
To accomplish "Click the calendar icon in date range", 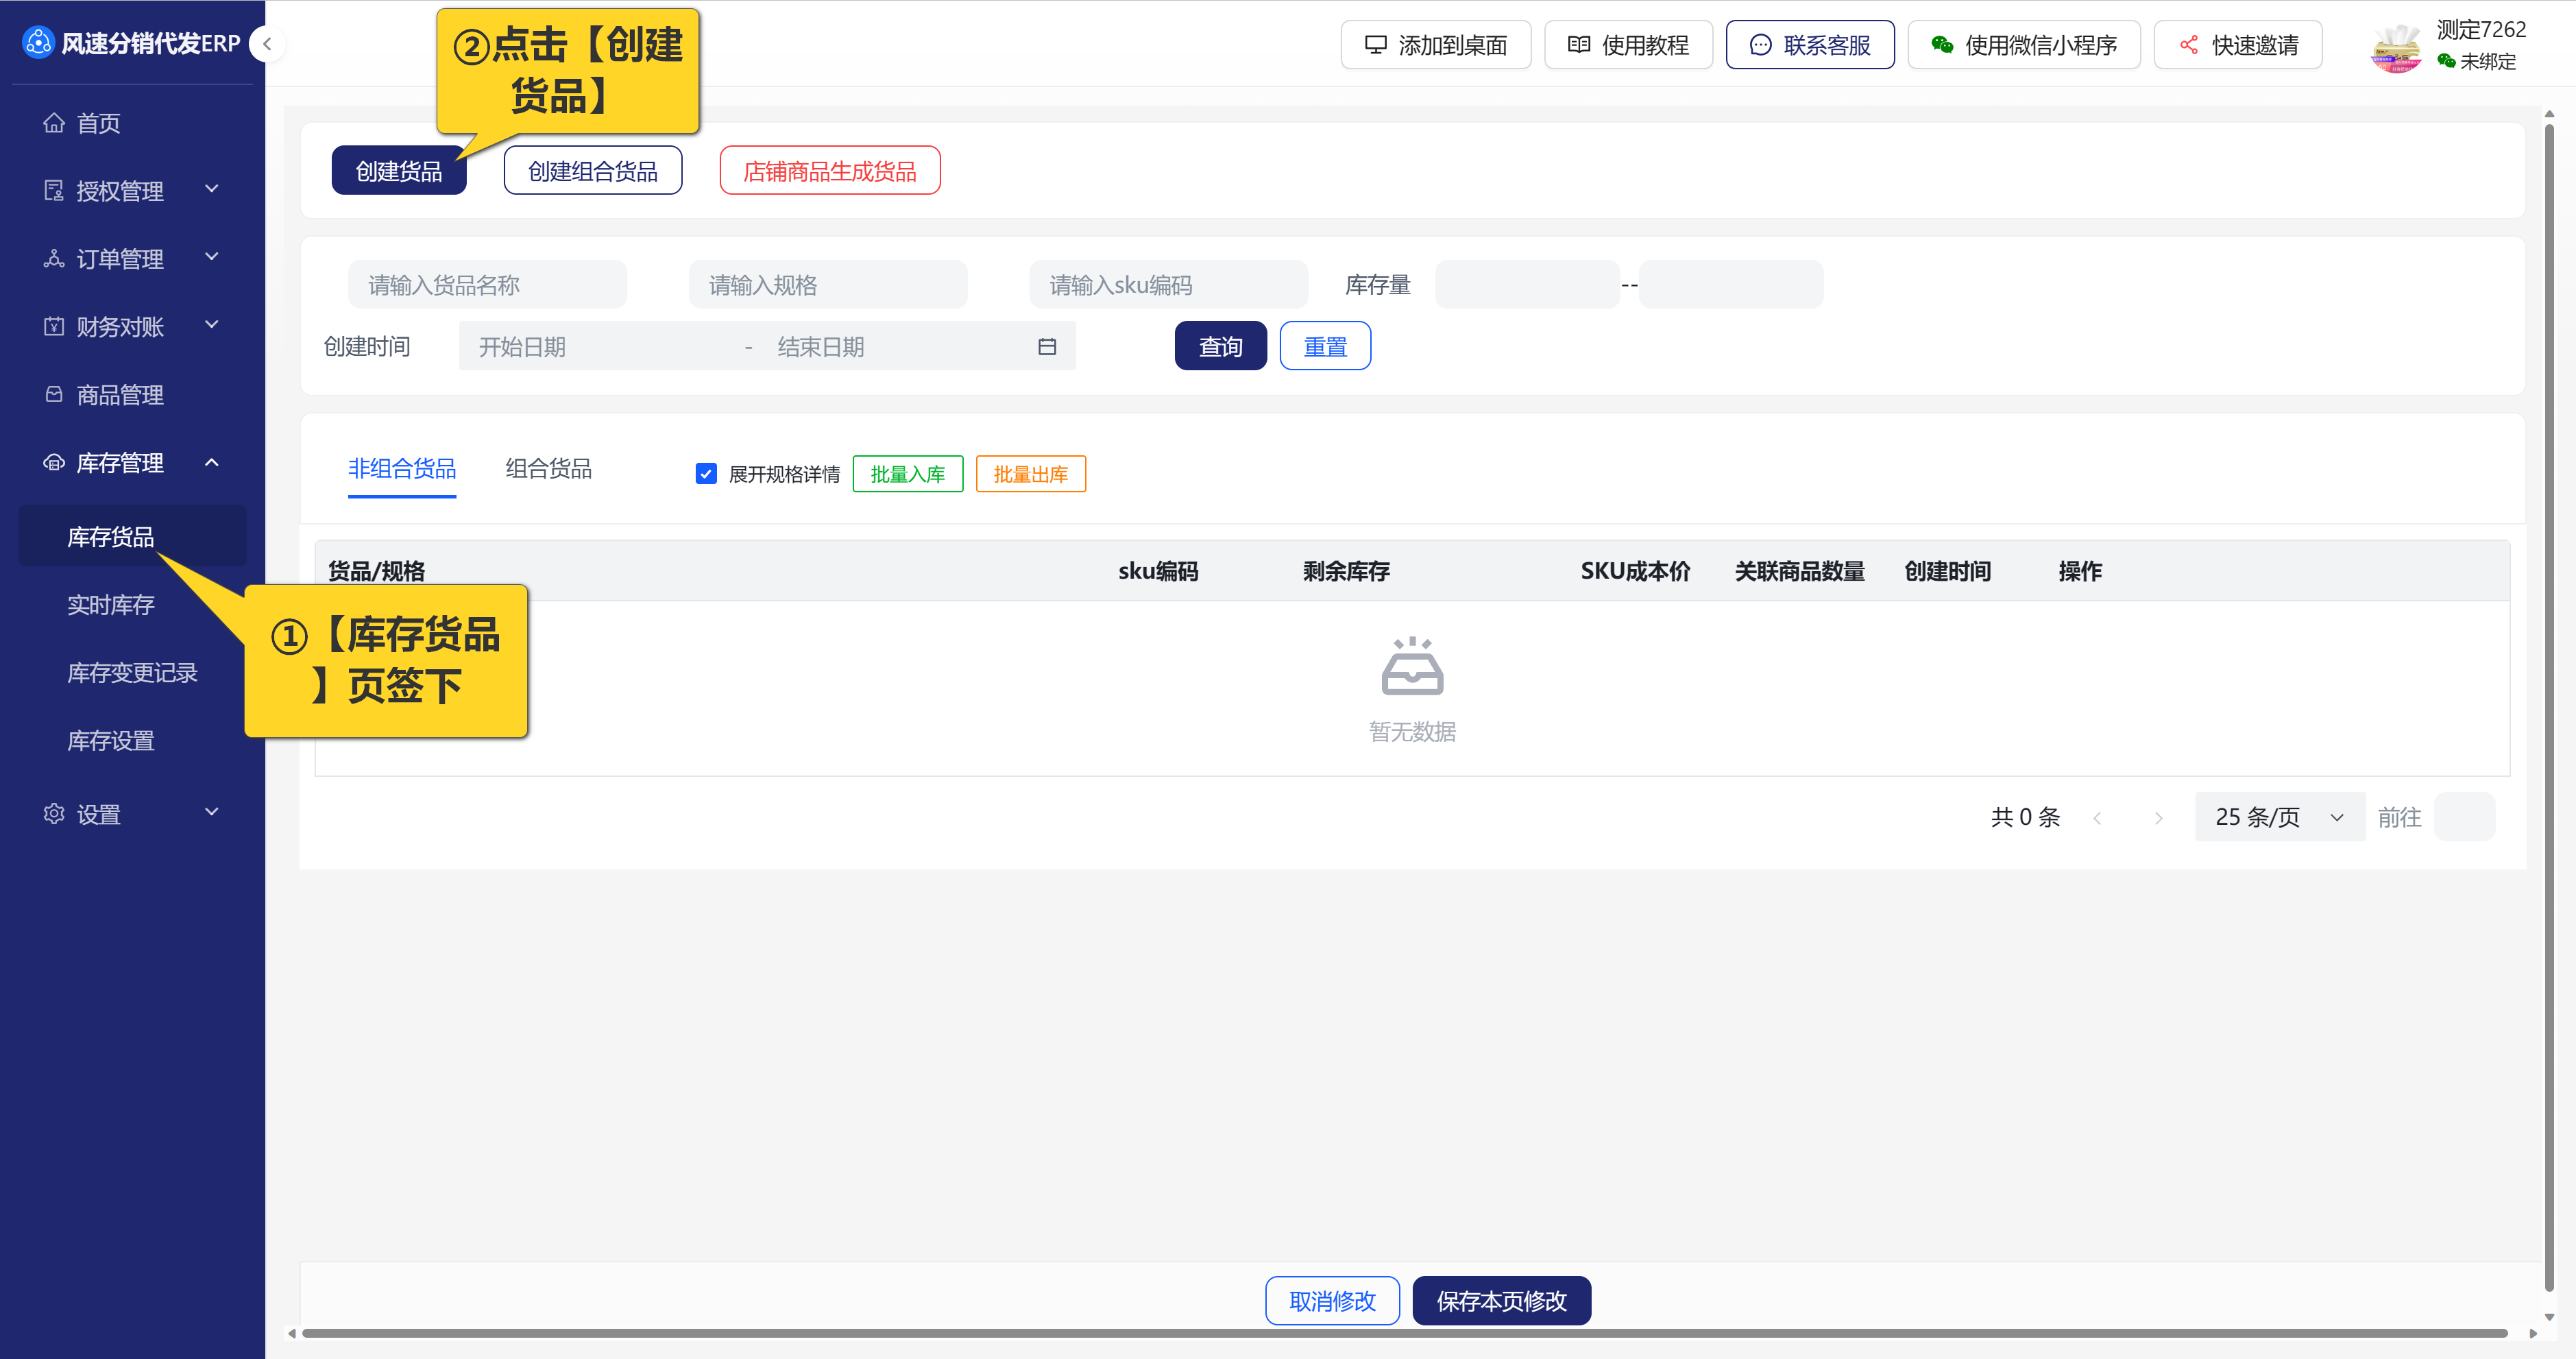I will coord(1047,347).
